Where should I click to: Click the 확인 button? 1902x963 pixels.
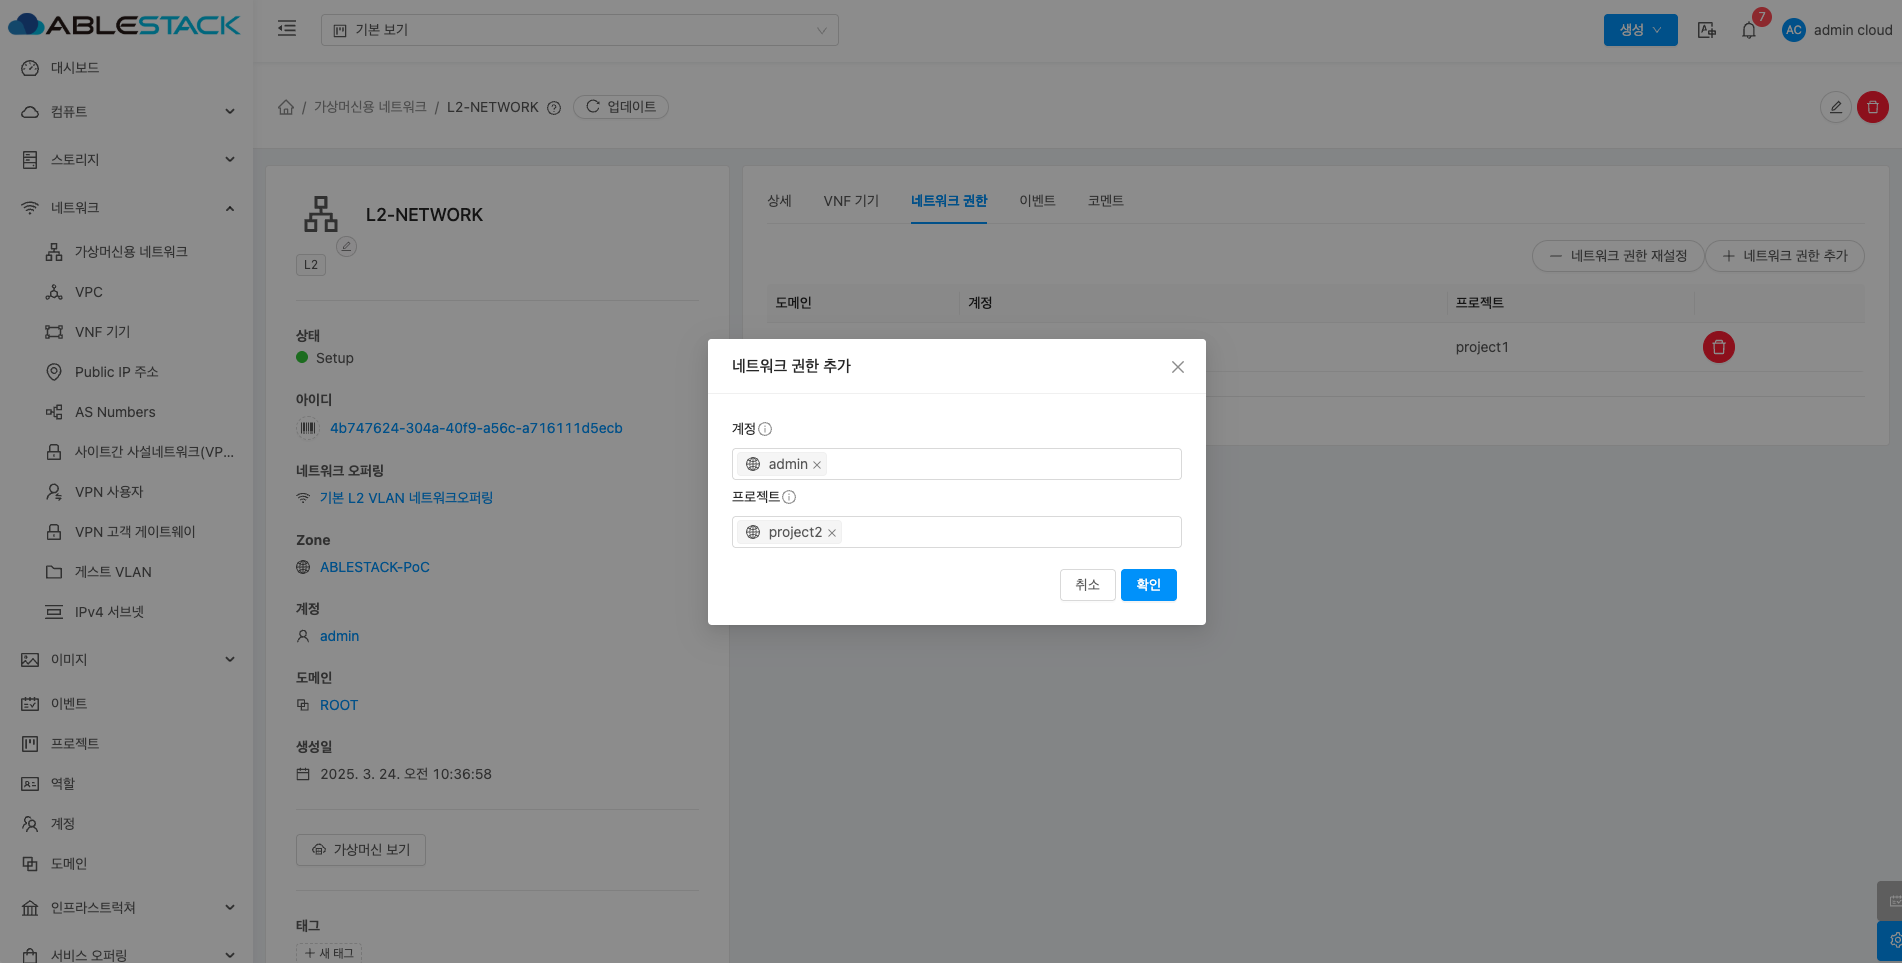[x=1149, y=585]
